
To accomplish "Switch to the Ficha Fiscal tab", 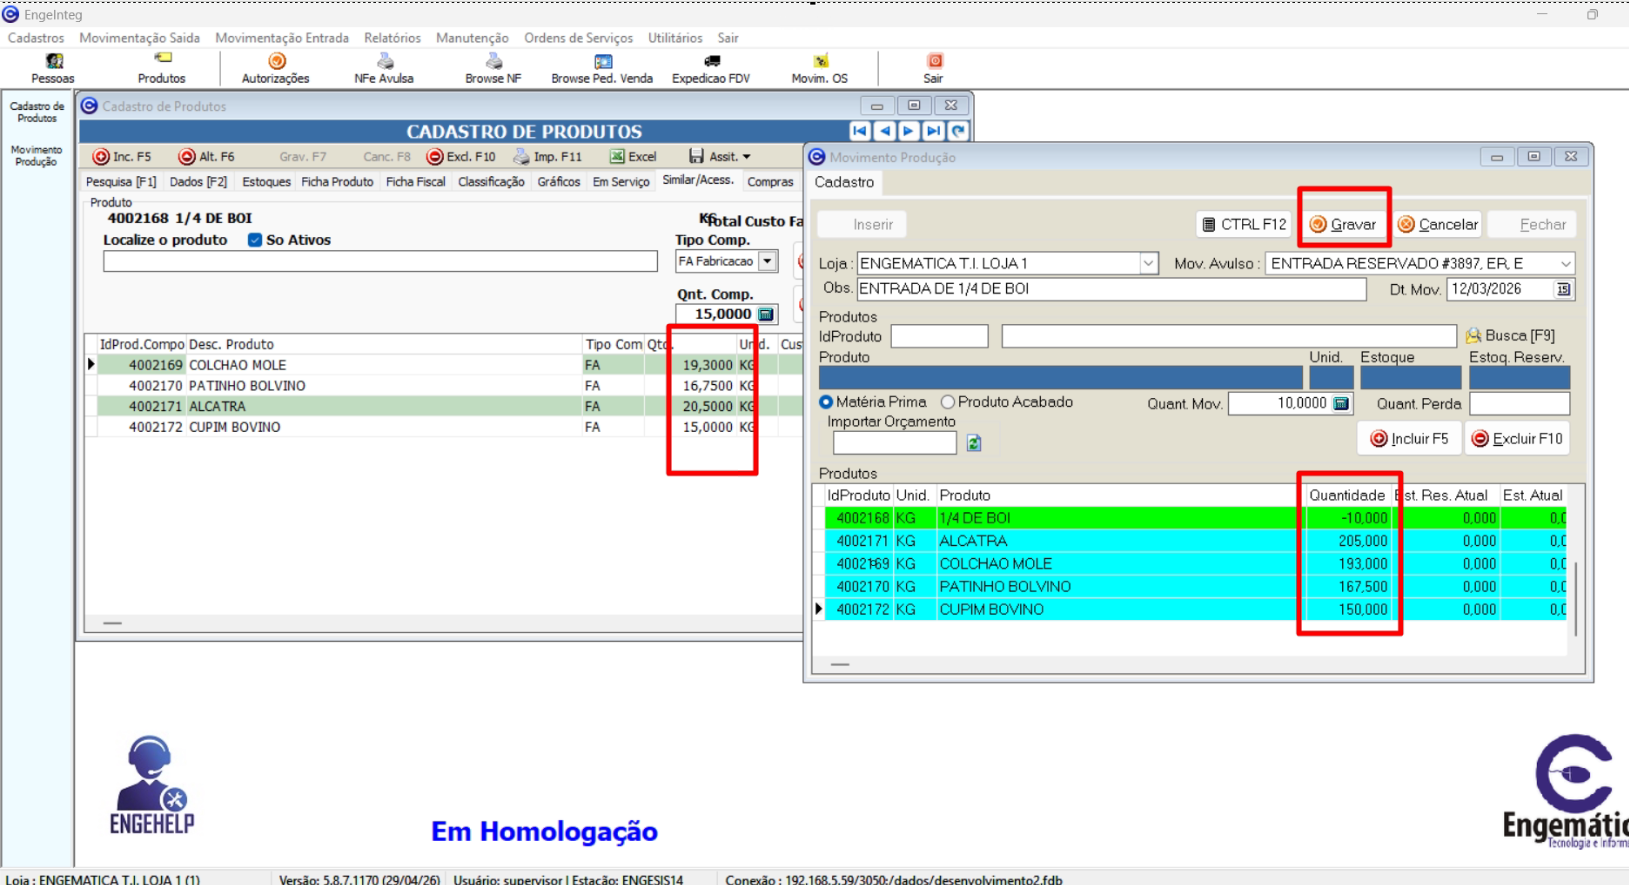I will click(415, 182).
